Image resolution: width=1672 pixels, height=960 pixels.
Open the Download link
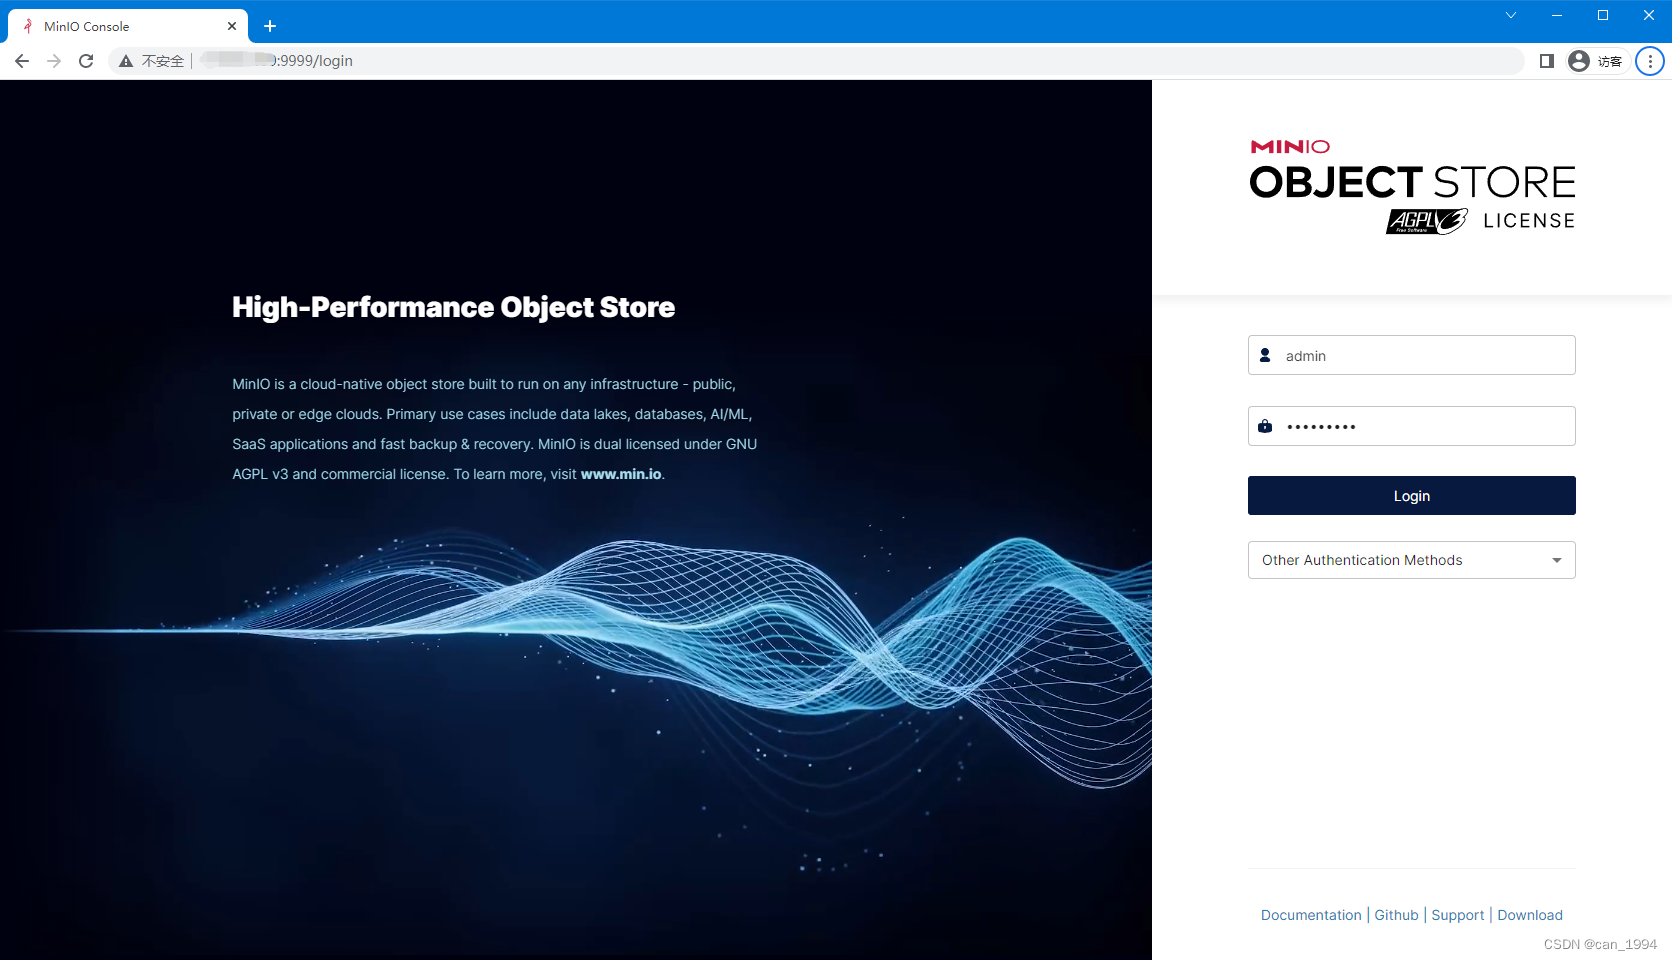[x=1530, y=915]
